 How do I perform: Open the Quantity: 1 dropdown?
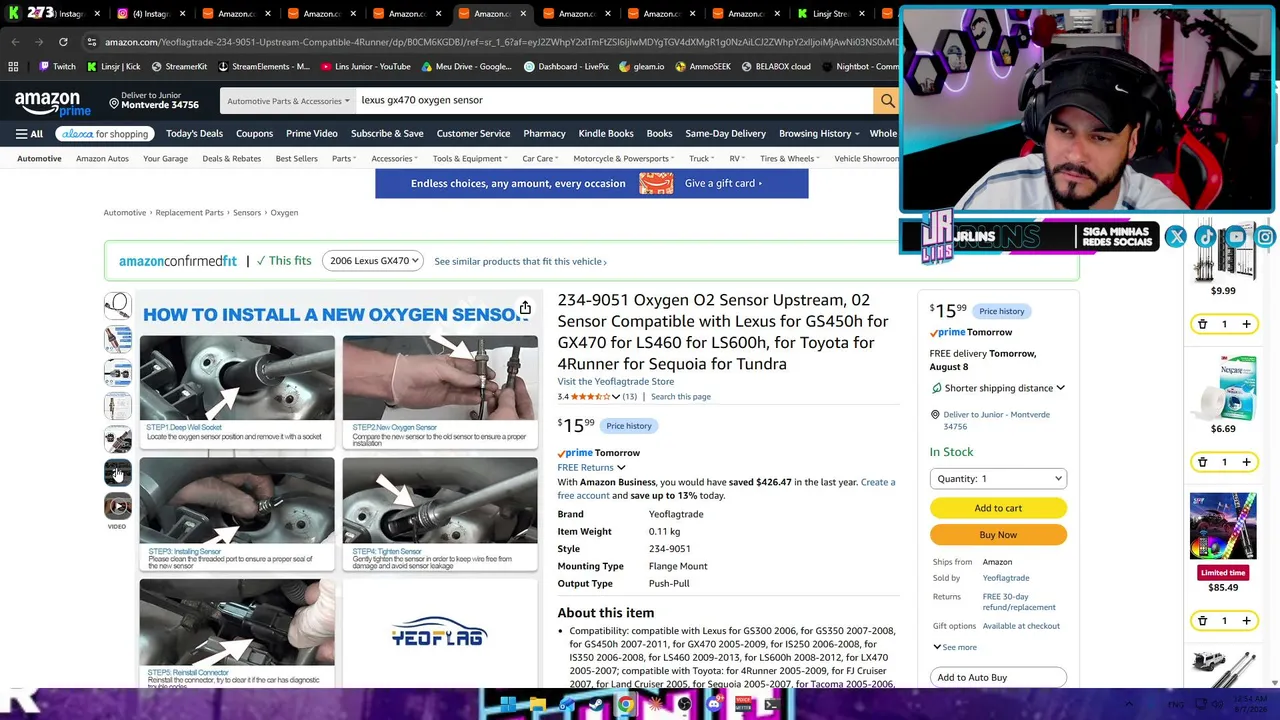pos(998,479)
